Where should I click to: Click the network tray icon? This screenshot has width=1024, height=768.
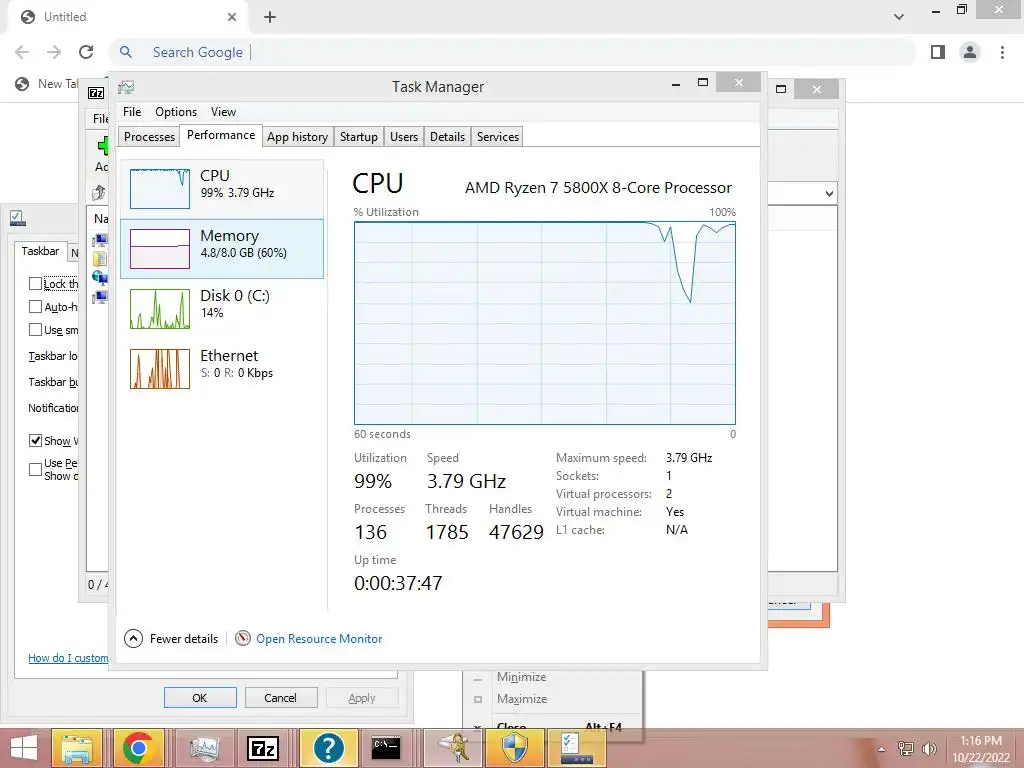point(906,748)
